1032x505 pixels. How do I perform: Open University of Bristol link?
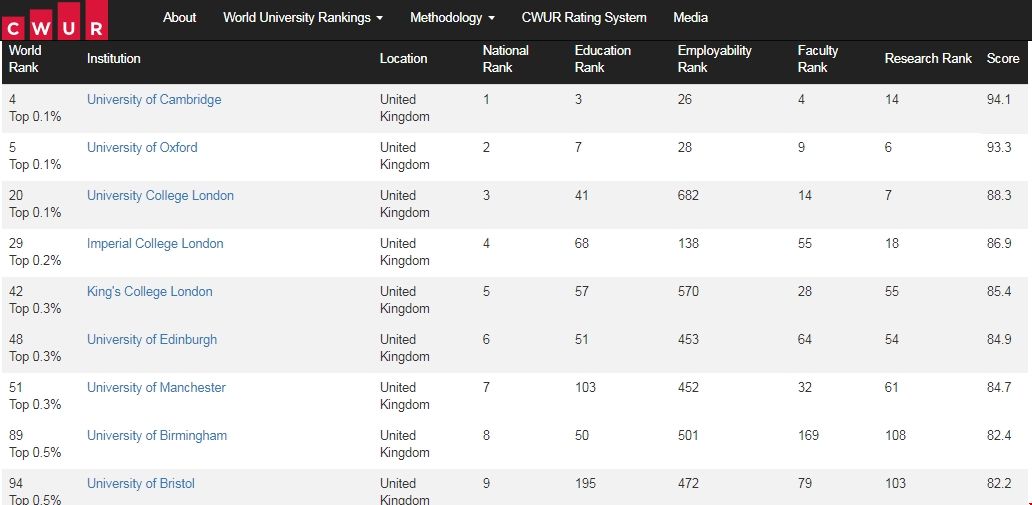[x=141, y=484]
